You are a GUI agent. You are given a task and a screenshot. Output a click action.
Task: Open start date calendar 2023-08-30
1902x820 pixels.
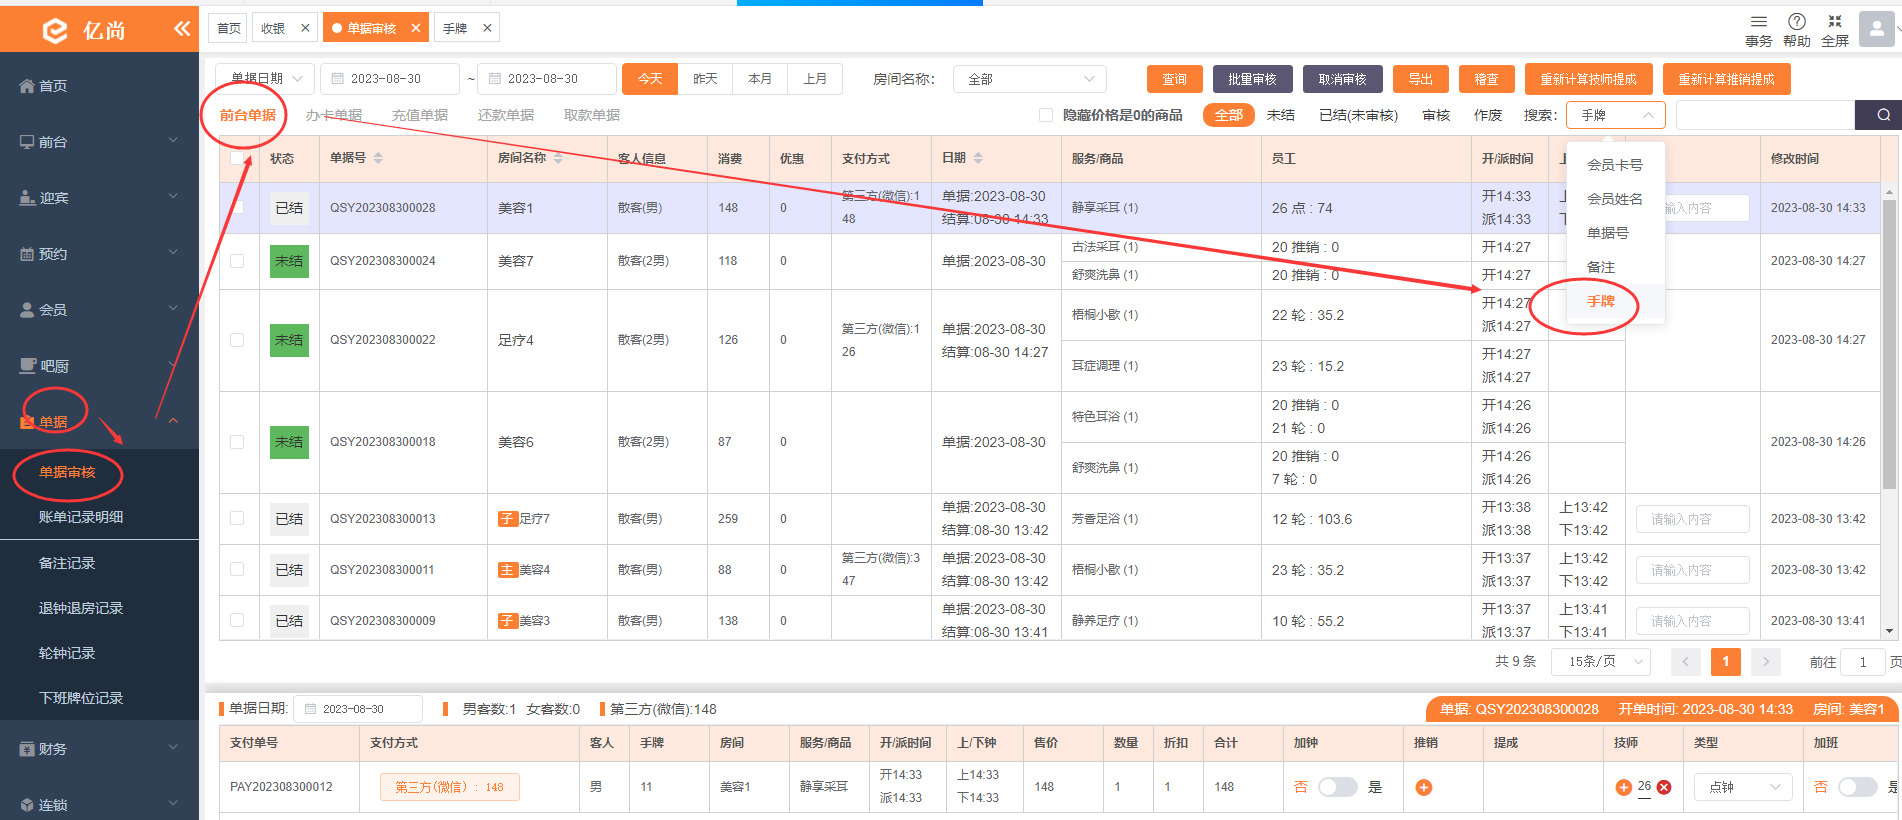(392, 79)
